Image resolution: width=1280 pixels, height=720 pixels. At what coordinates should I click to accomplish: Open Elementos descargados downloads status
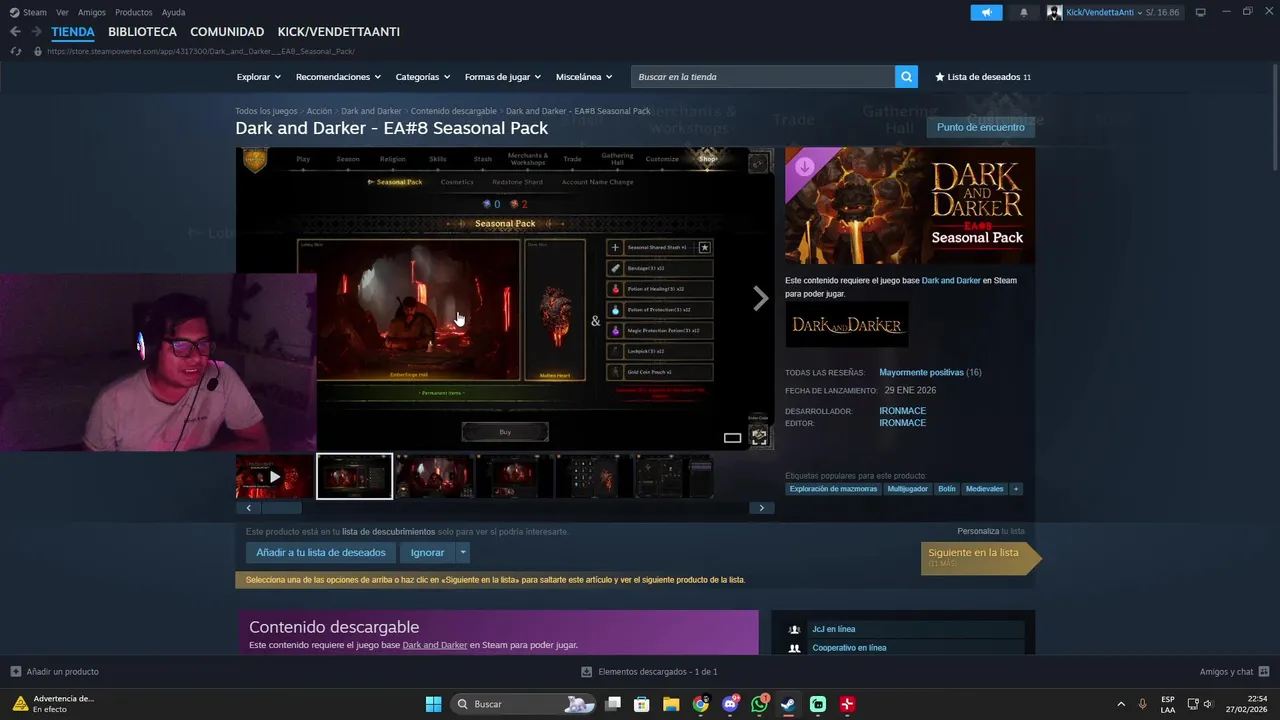coord(649,672)
